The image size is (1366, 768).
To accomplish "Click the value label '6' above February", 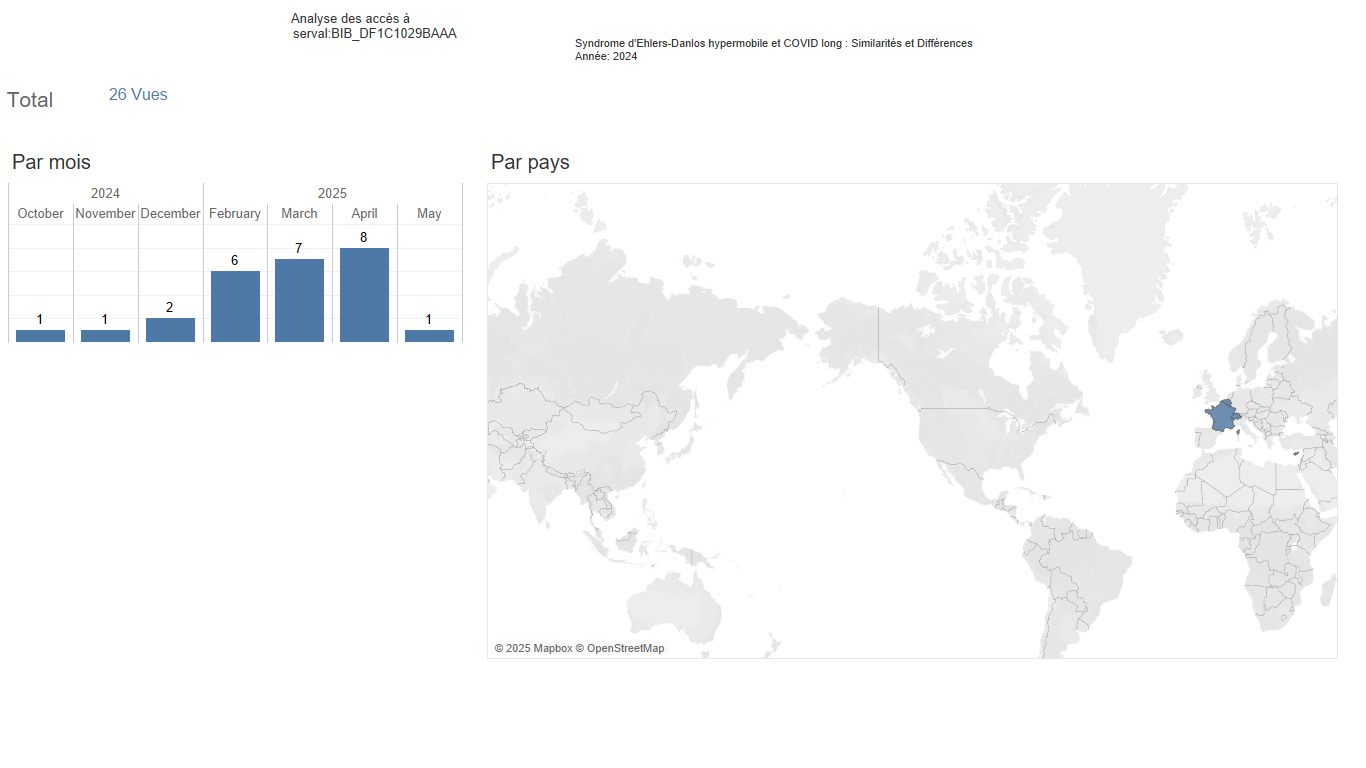I will tap(235, 260).
